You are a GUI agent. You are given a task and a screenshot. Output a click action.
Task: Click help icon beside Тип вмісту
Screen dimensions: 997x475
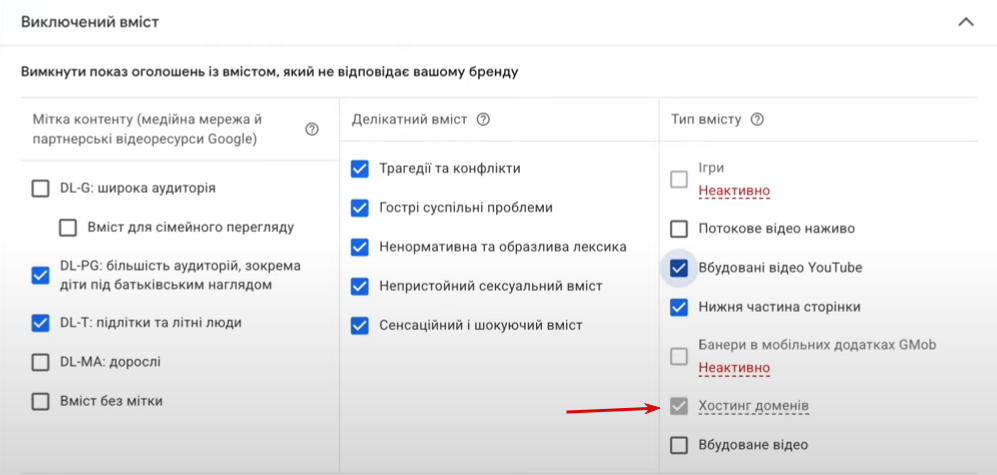757,120
